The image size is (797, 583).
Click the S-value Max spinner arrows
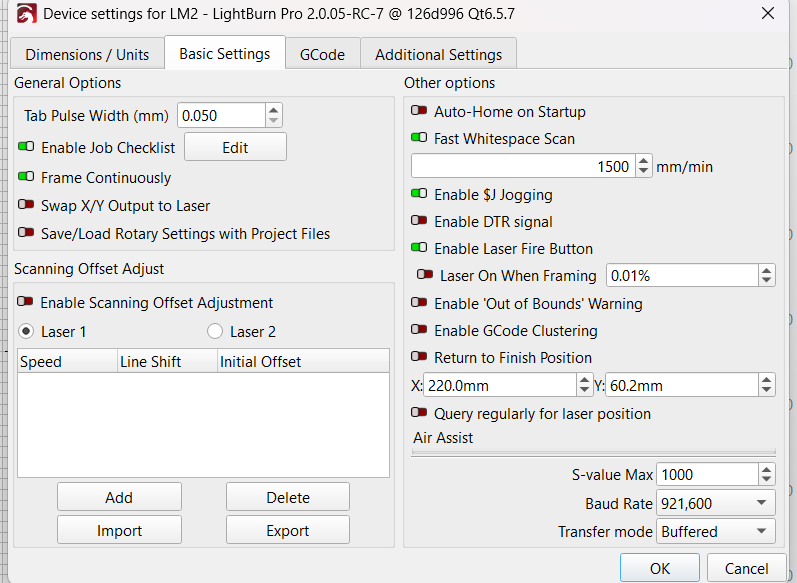tap(767, 475)
